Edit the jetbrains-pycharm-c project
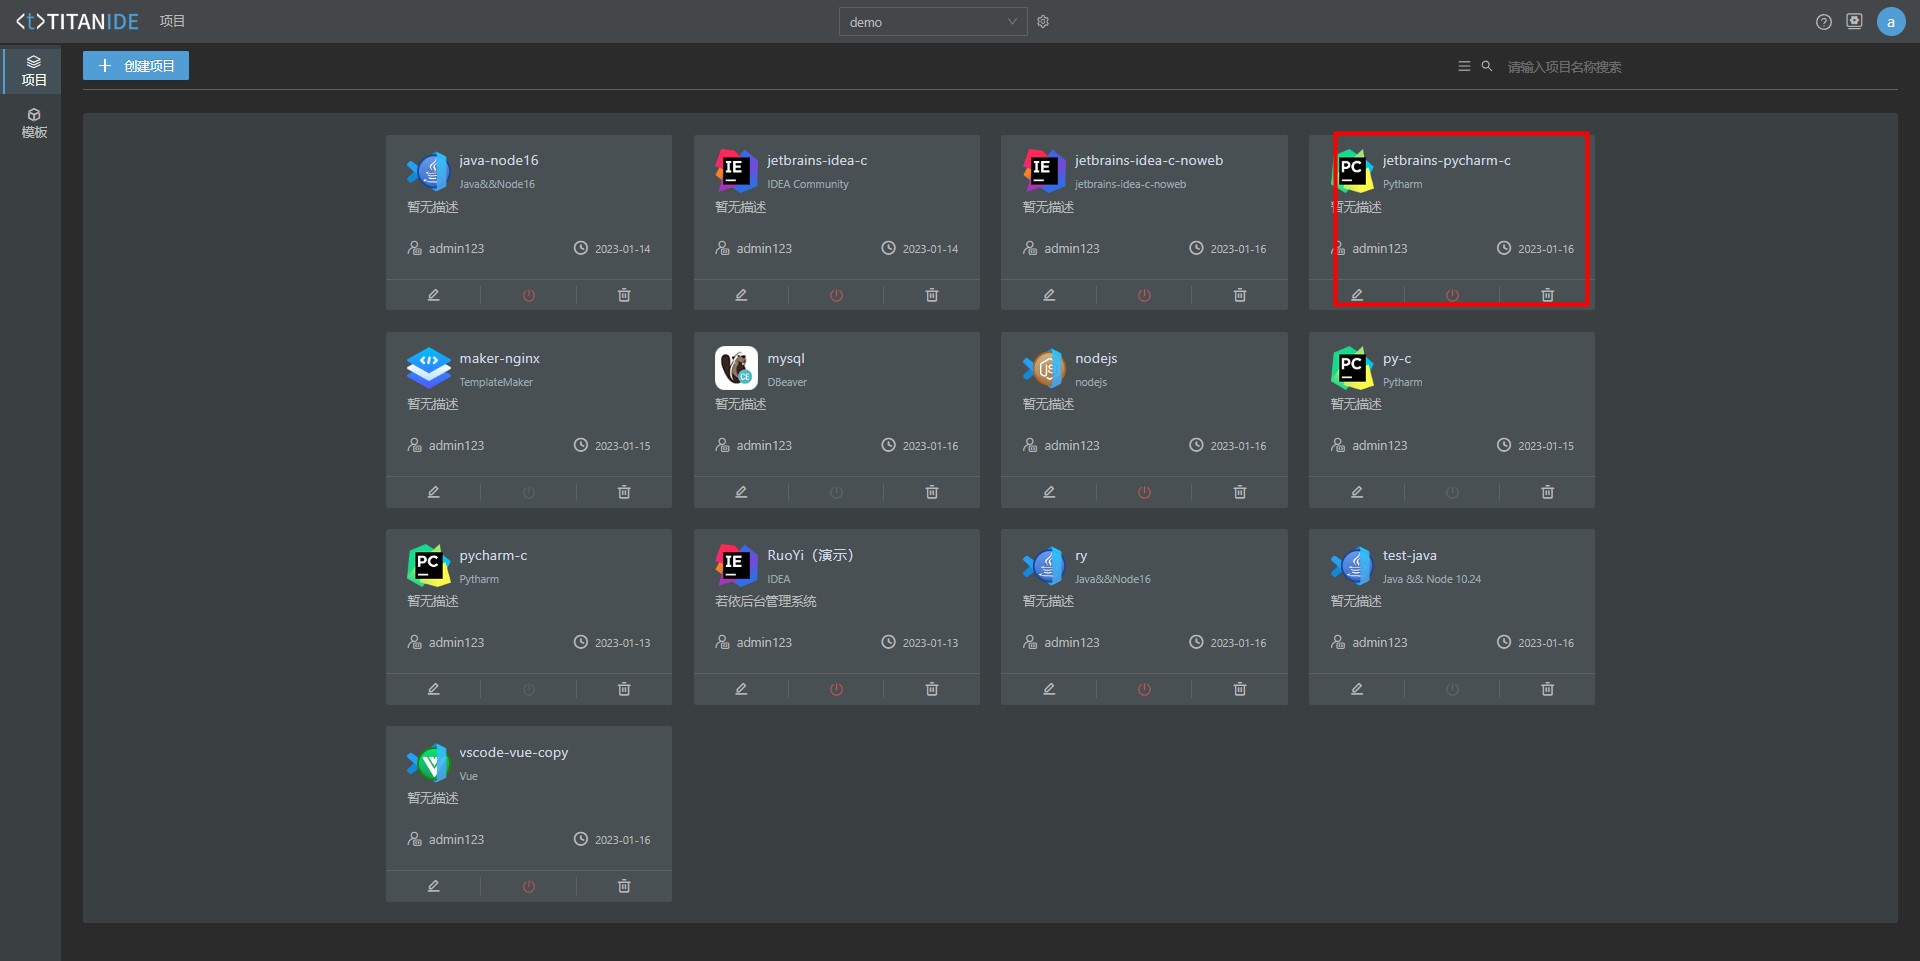Viewport: 1920px width, 961px height. coord(1357,295)
